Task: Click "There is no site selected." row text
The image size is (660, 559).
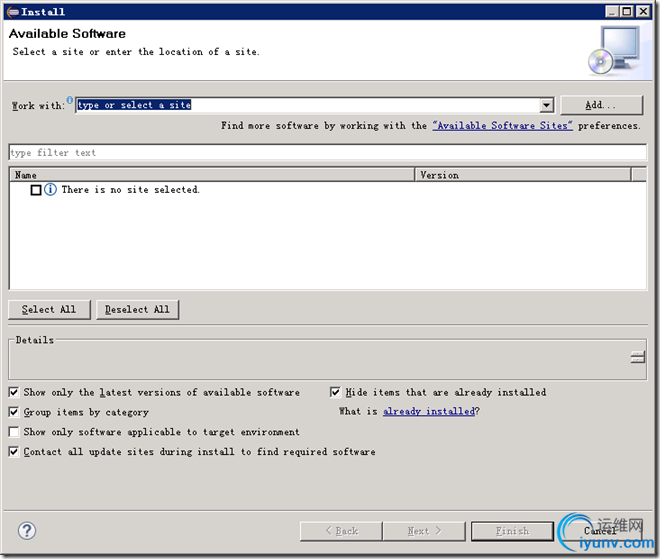Action: (130, 189)
